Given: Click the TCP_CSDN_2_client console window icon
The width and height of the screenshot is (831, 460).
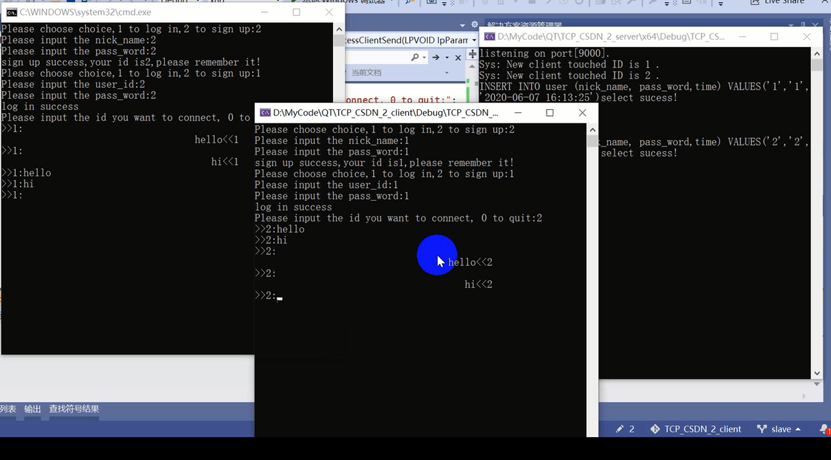Looking at the screenshot, I should click(265, 113).
